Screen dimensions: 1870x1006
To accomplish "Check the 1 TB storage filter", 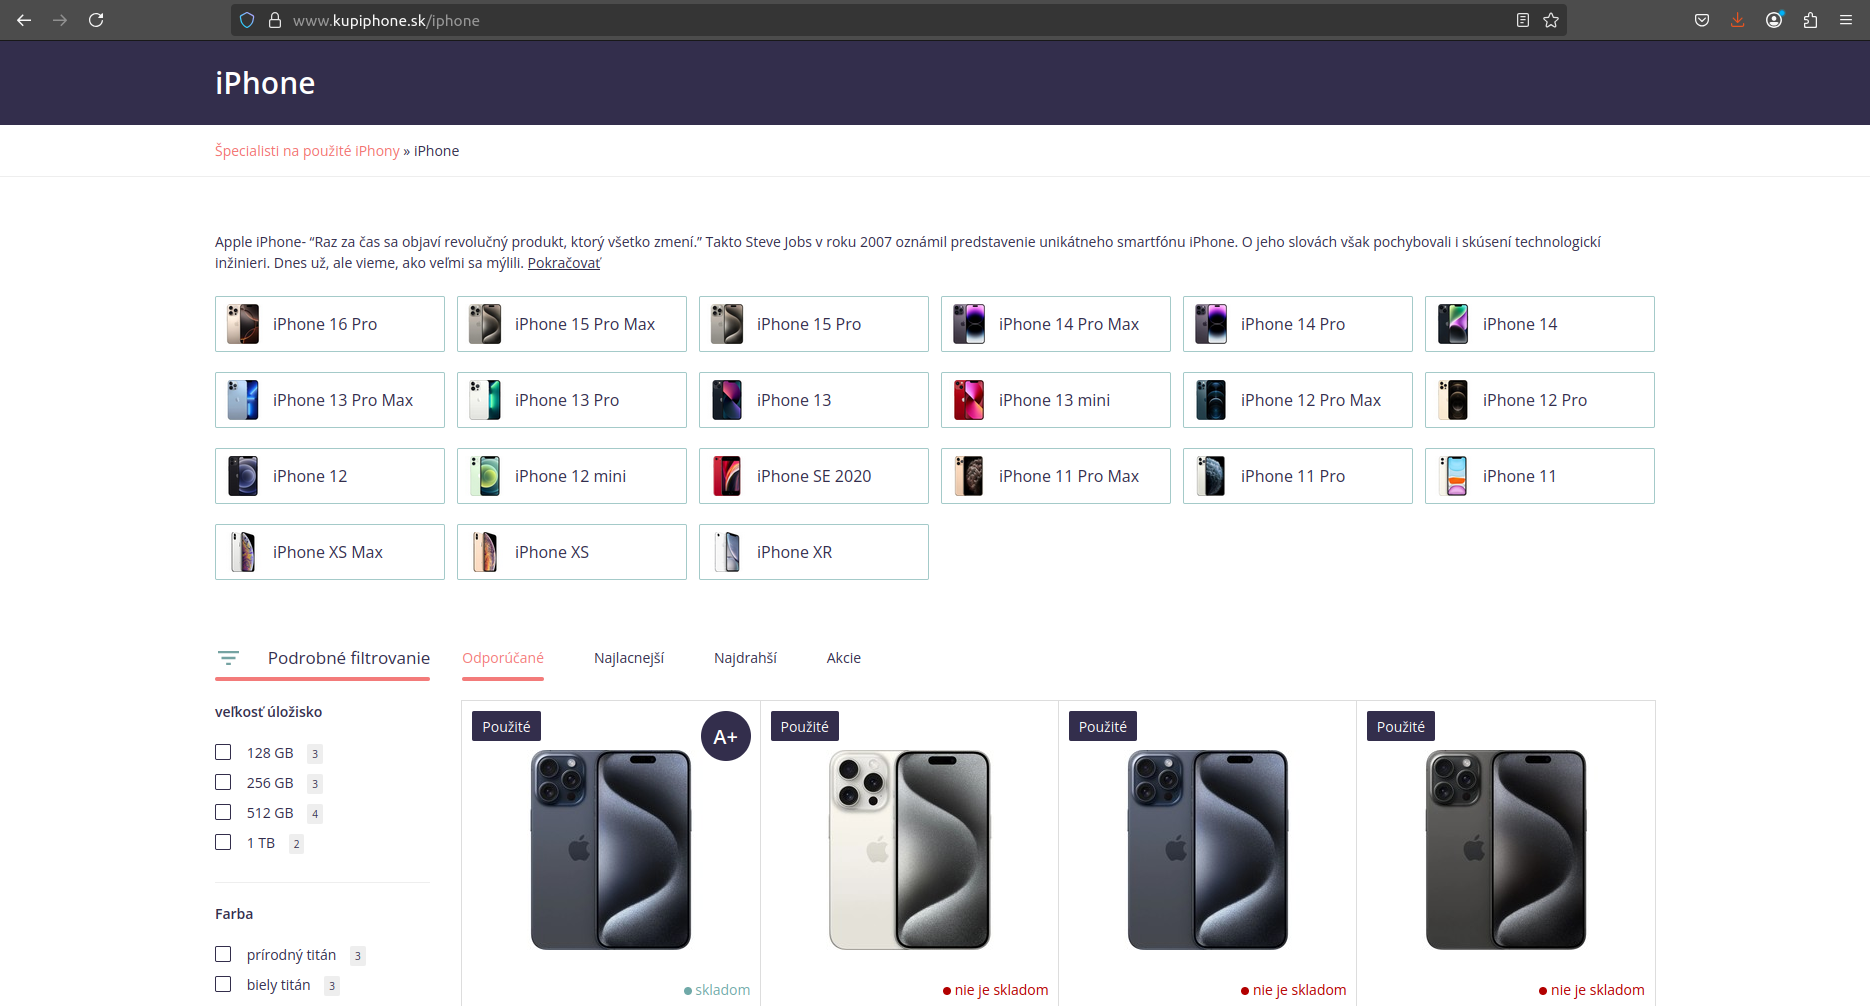I will pyautogui.click(x=223, y=842).
